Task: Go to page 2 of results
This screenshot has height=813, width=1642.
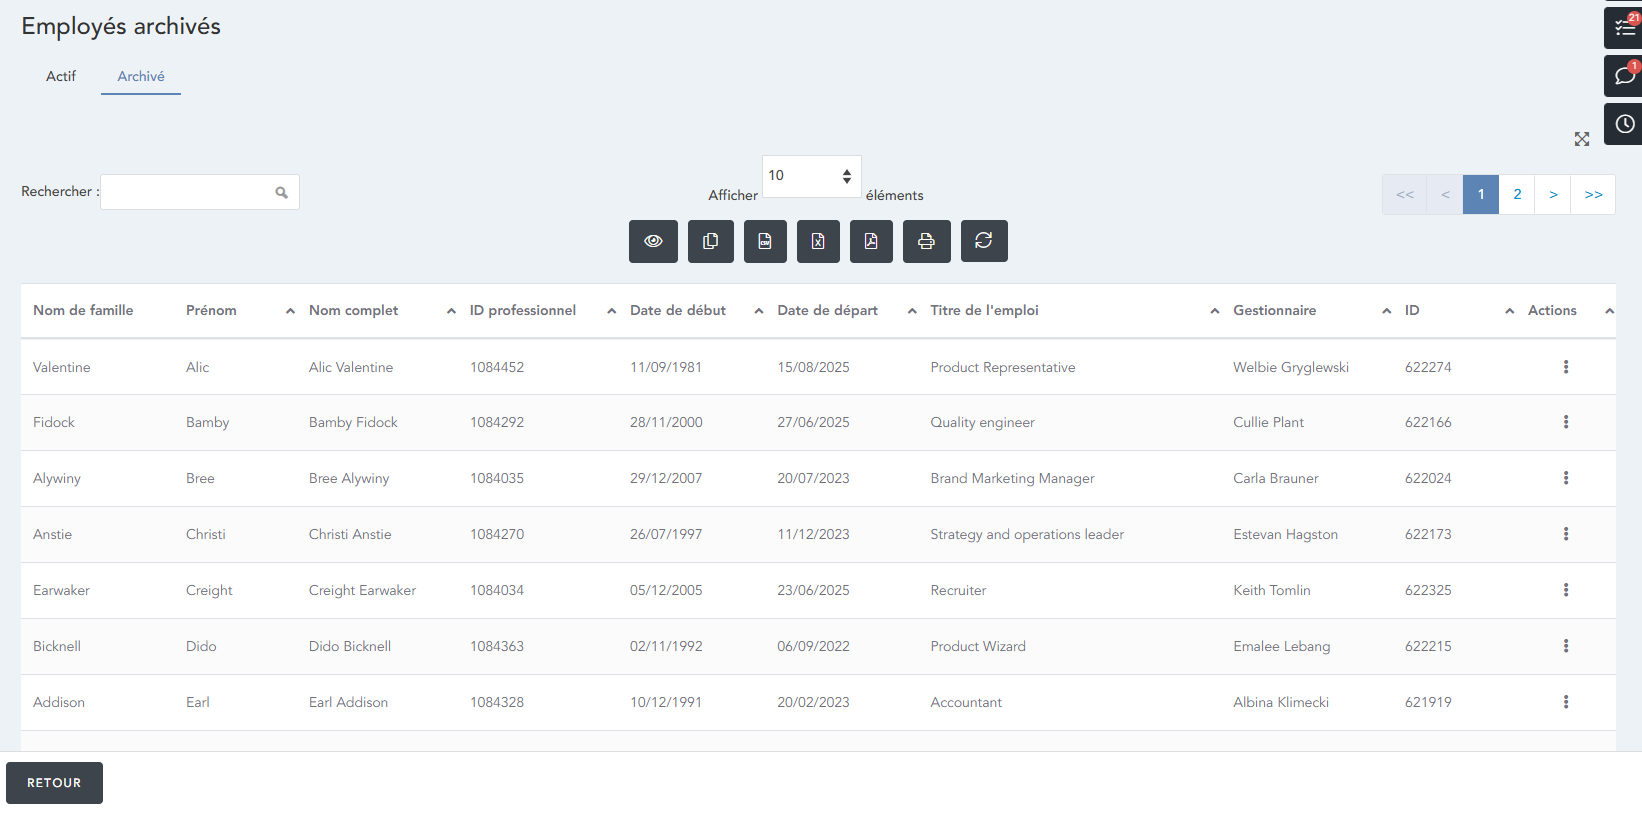Action: [1516, 194]
